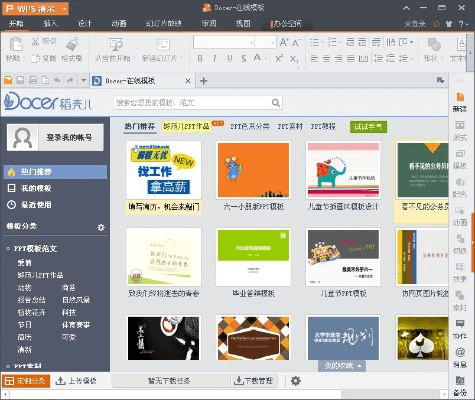Open file using the folder icon
This screenshot has height=400, width=475.
pyautogui.click(x=8, y=80)
